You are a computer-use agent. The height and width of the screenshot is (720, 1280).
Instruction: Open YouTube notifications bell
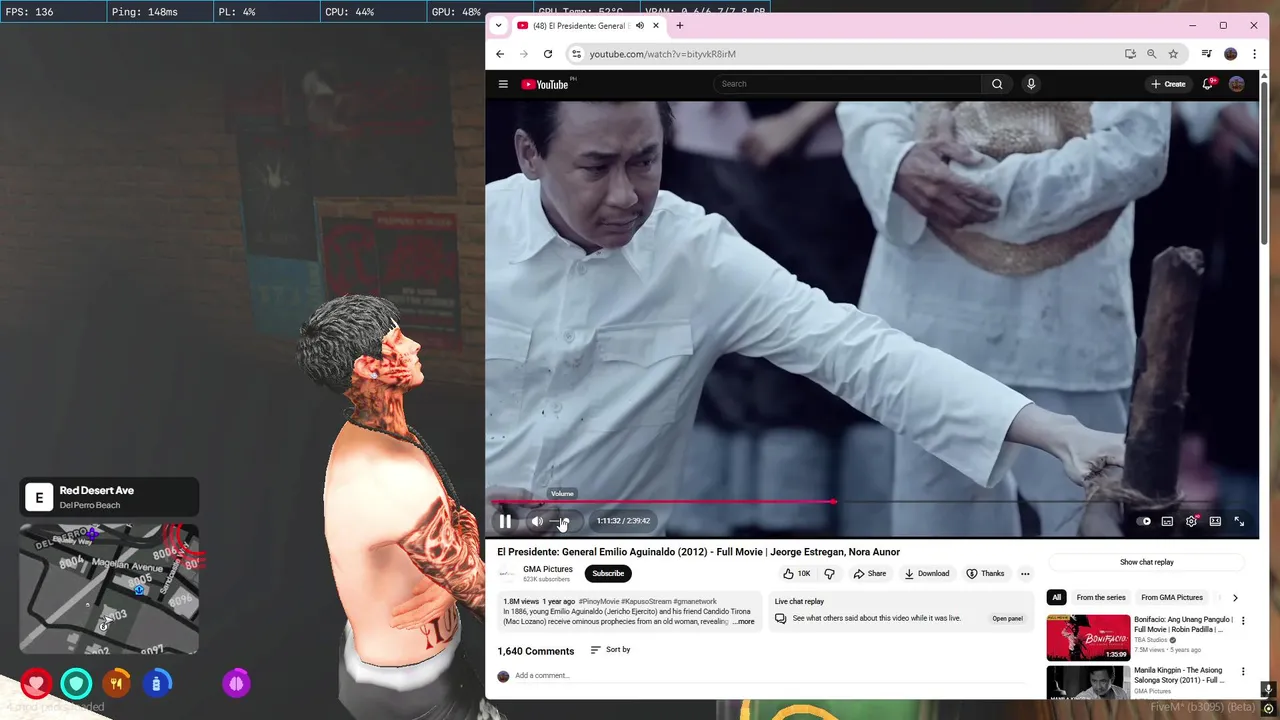click(x=1208, y=84)
